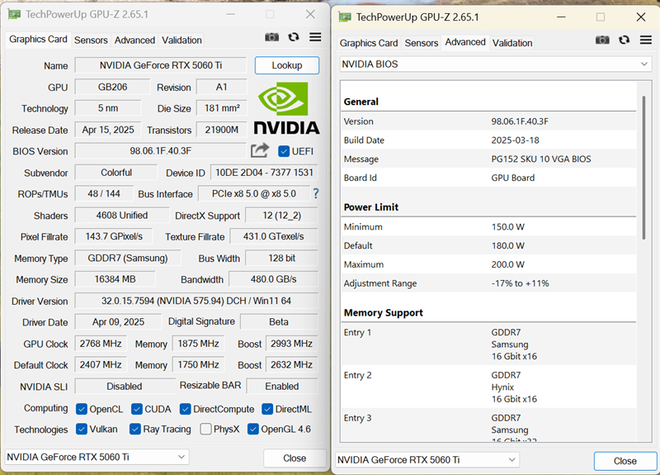Toggle the PhysX checkbox
Viewport: 660px width, 475px height.
pyautogui.click(x=205, y=429)
